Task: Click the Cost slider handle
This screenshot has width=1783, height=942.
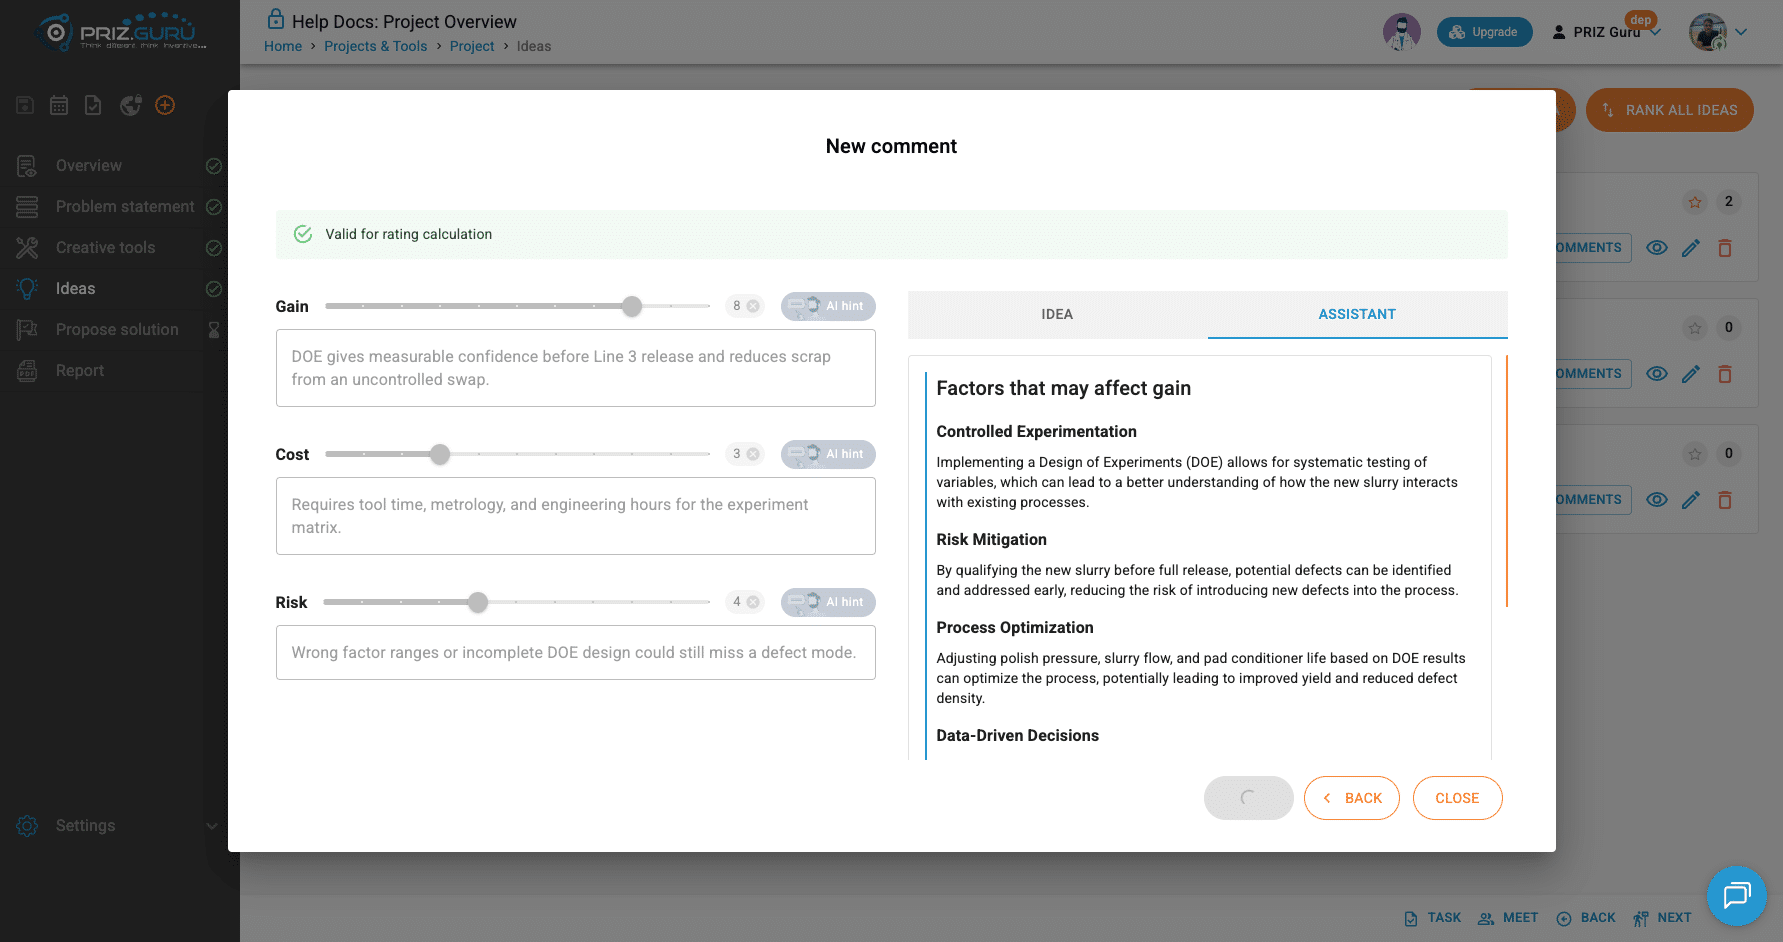Action: (440, 454)
